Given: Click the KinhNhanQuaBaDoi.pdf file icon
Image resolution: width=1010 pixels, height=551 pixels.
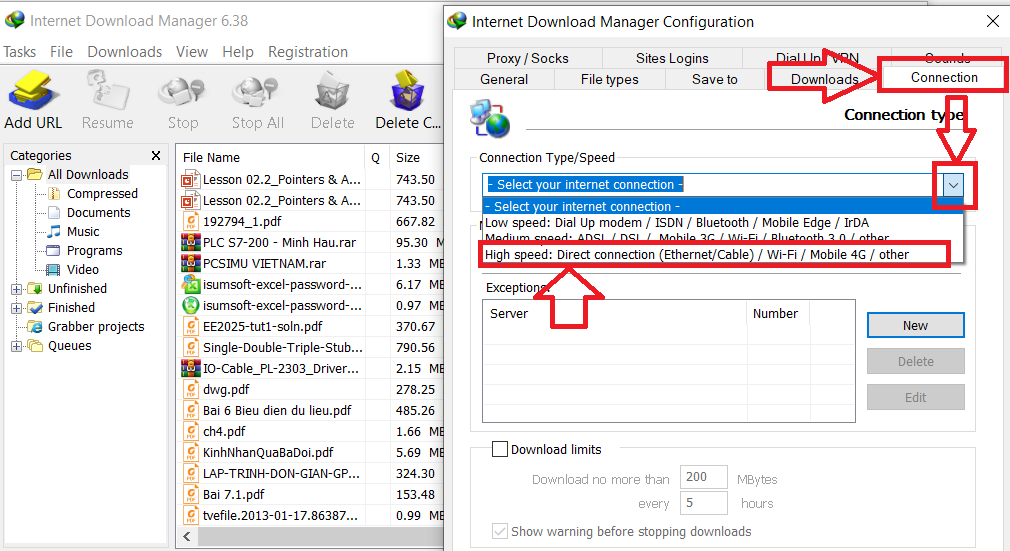Looking at the screenshot, I should [191, 453].
